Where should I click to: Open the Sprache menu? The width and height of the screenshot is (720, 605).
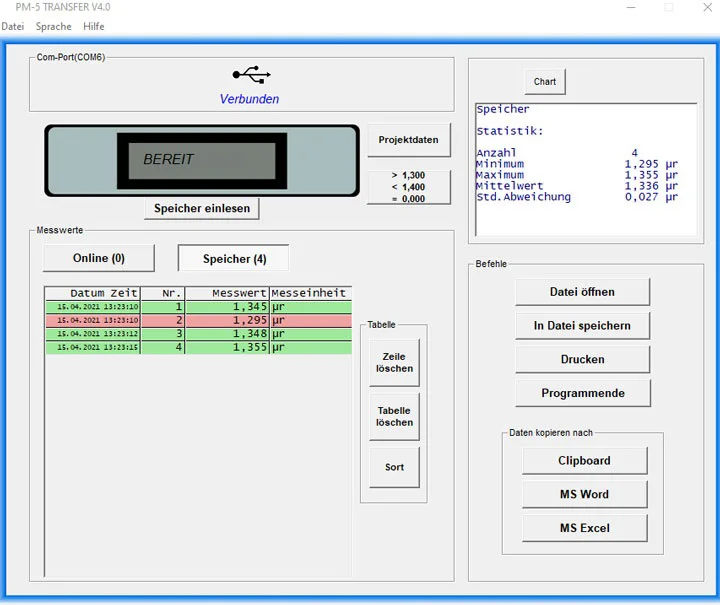point(53,26)
